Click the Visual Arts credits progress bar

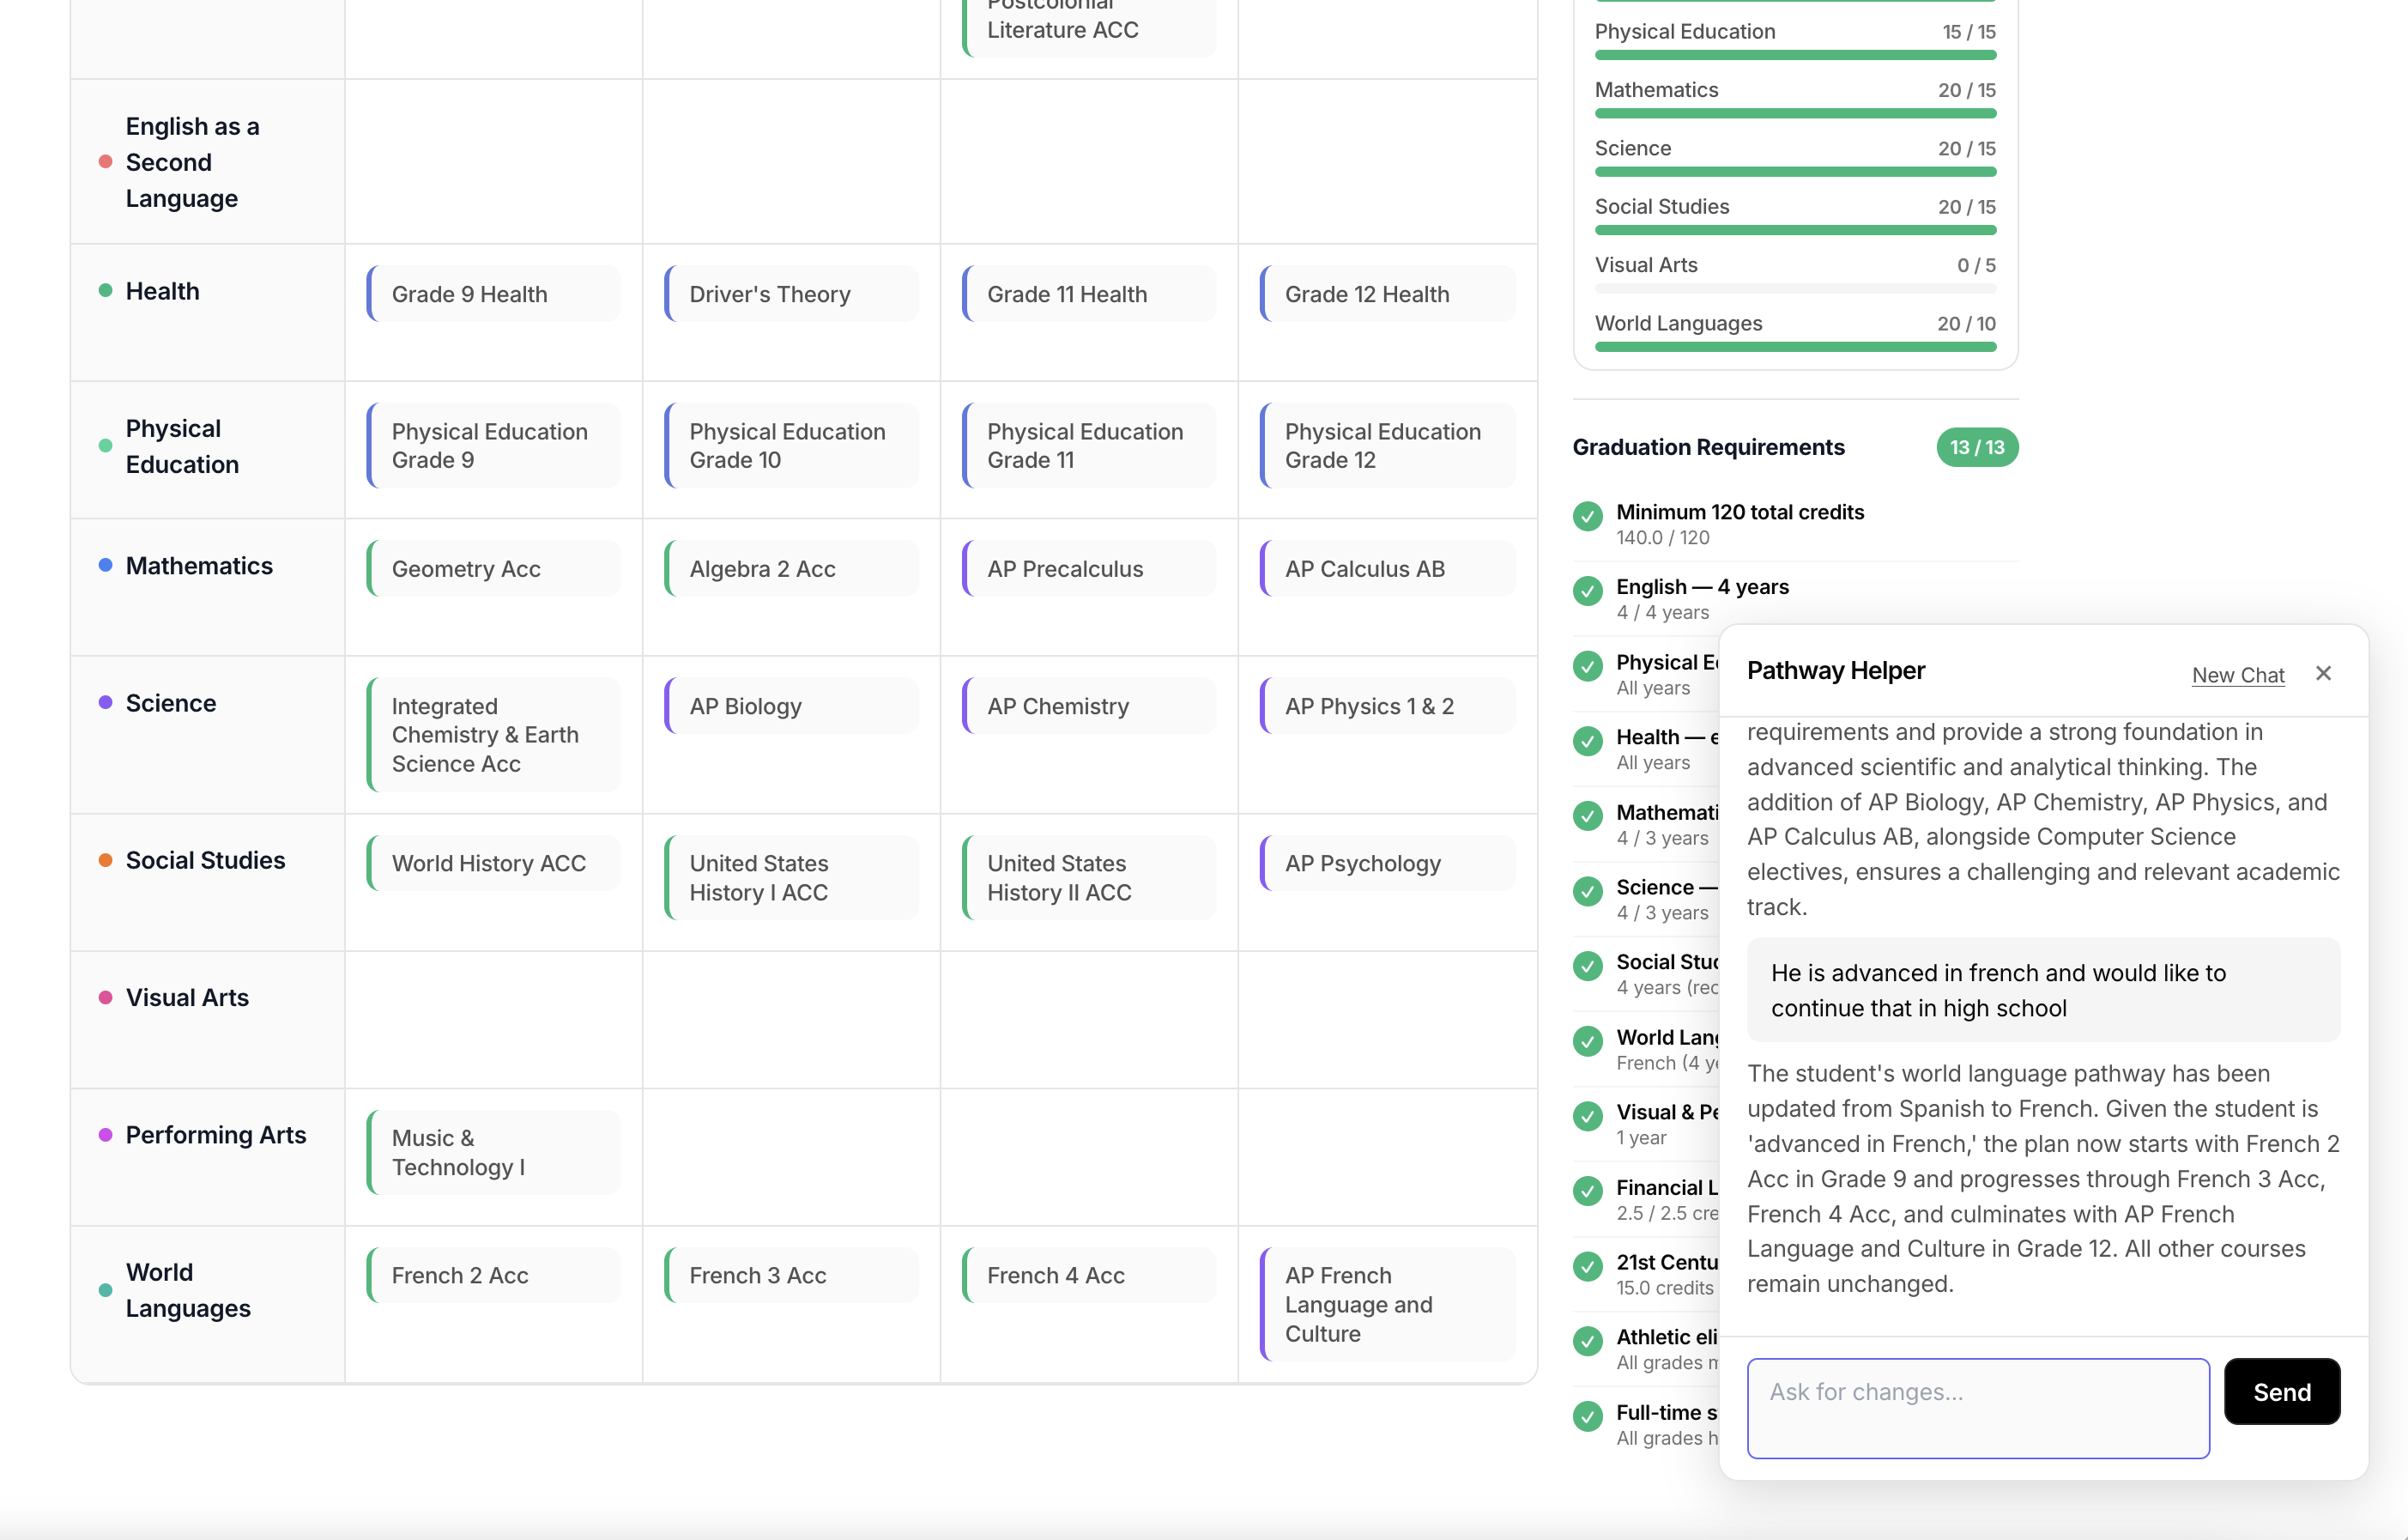1794,288
